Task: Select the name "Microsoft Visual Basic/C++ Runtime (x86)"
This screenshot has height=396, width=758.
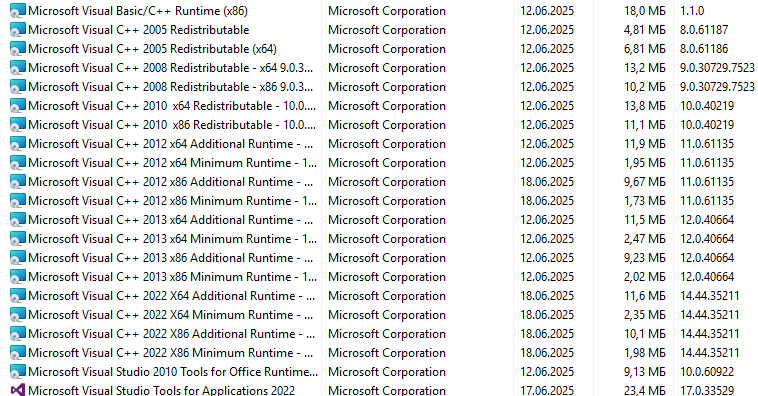Action: point(138,11)
